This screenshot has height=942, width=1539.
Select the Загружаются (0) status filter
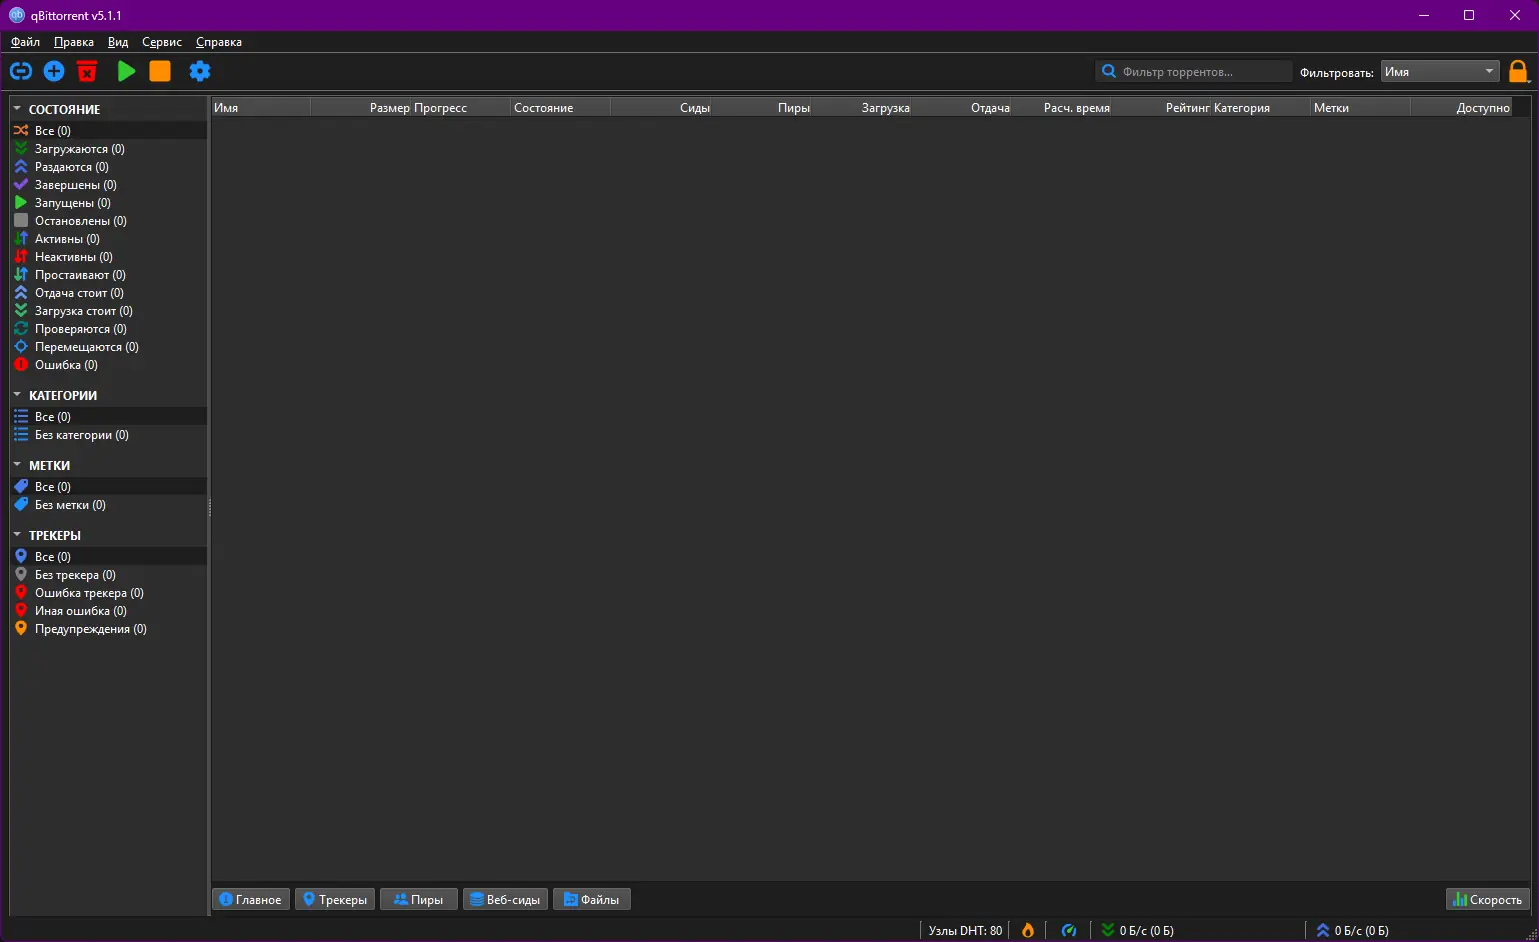click(108, 149)
